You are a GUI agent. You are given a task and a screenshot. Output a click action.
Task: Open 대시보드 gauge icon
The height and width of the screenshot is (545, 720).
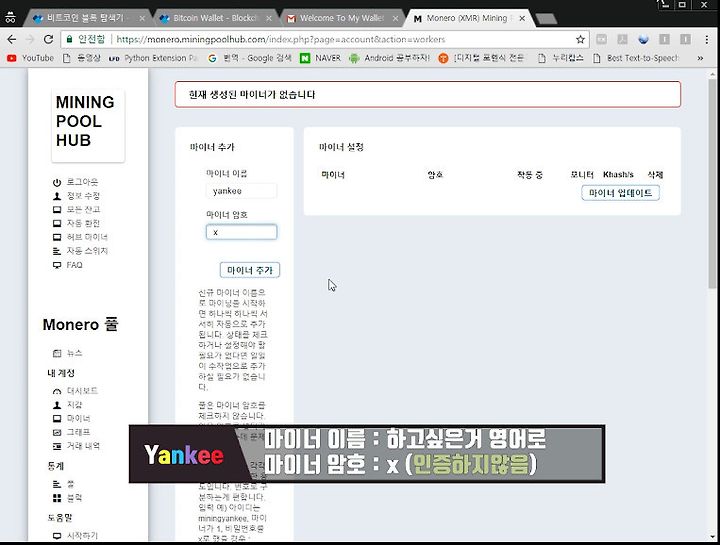coord(57,391)
